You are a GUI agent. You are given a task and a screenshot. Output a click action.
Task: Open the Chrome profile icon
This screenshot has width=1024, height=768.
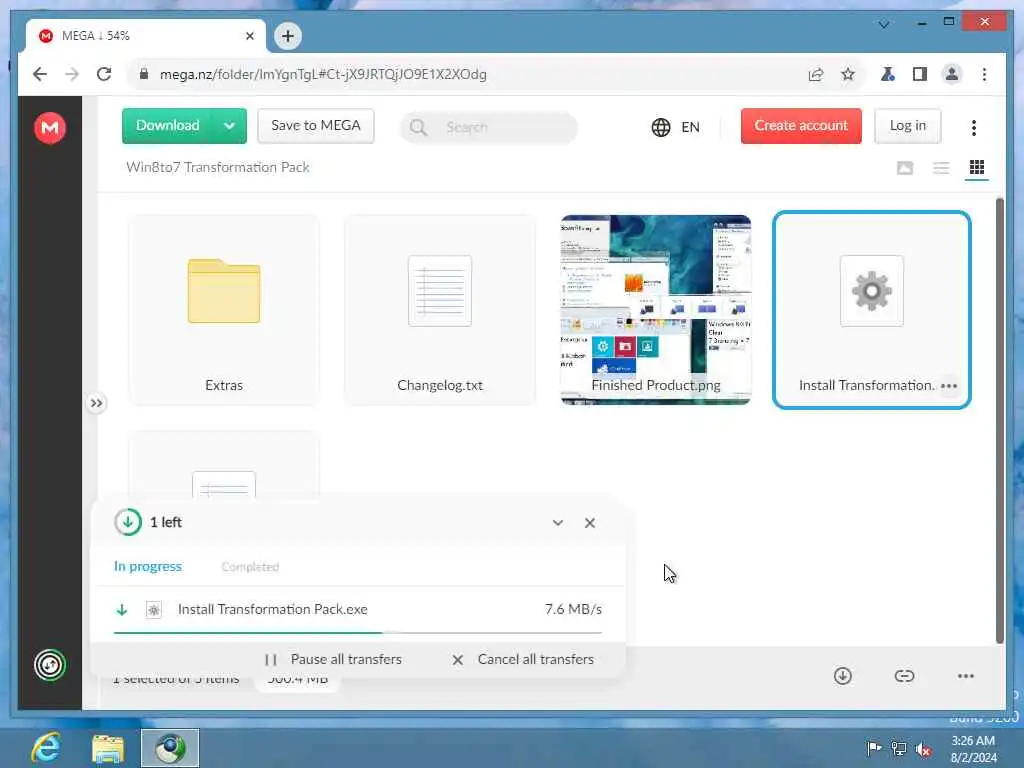(952, 74)
